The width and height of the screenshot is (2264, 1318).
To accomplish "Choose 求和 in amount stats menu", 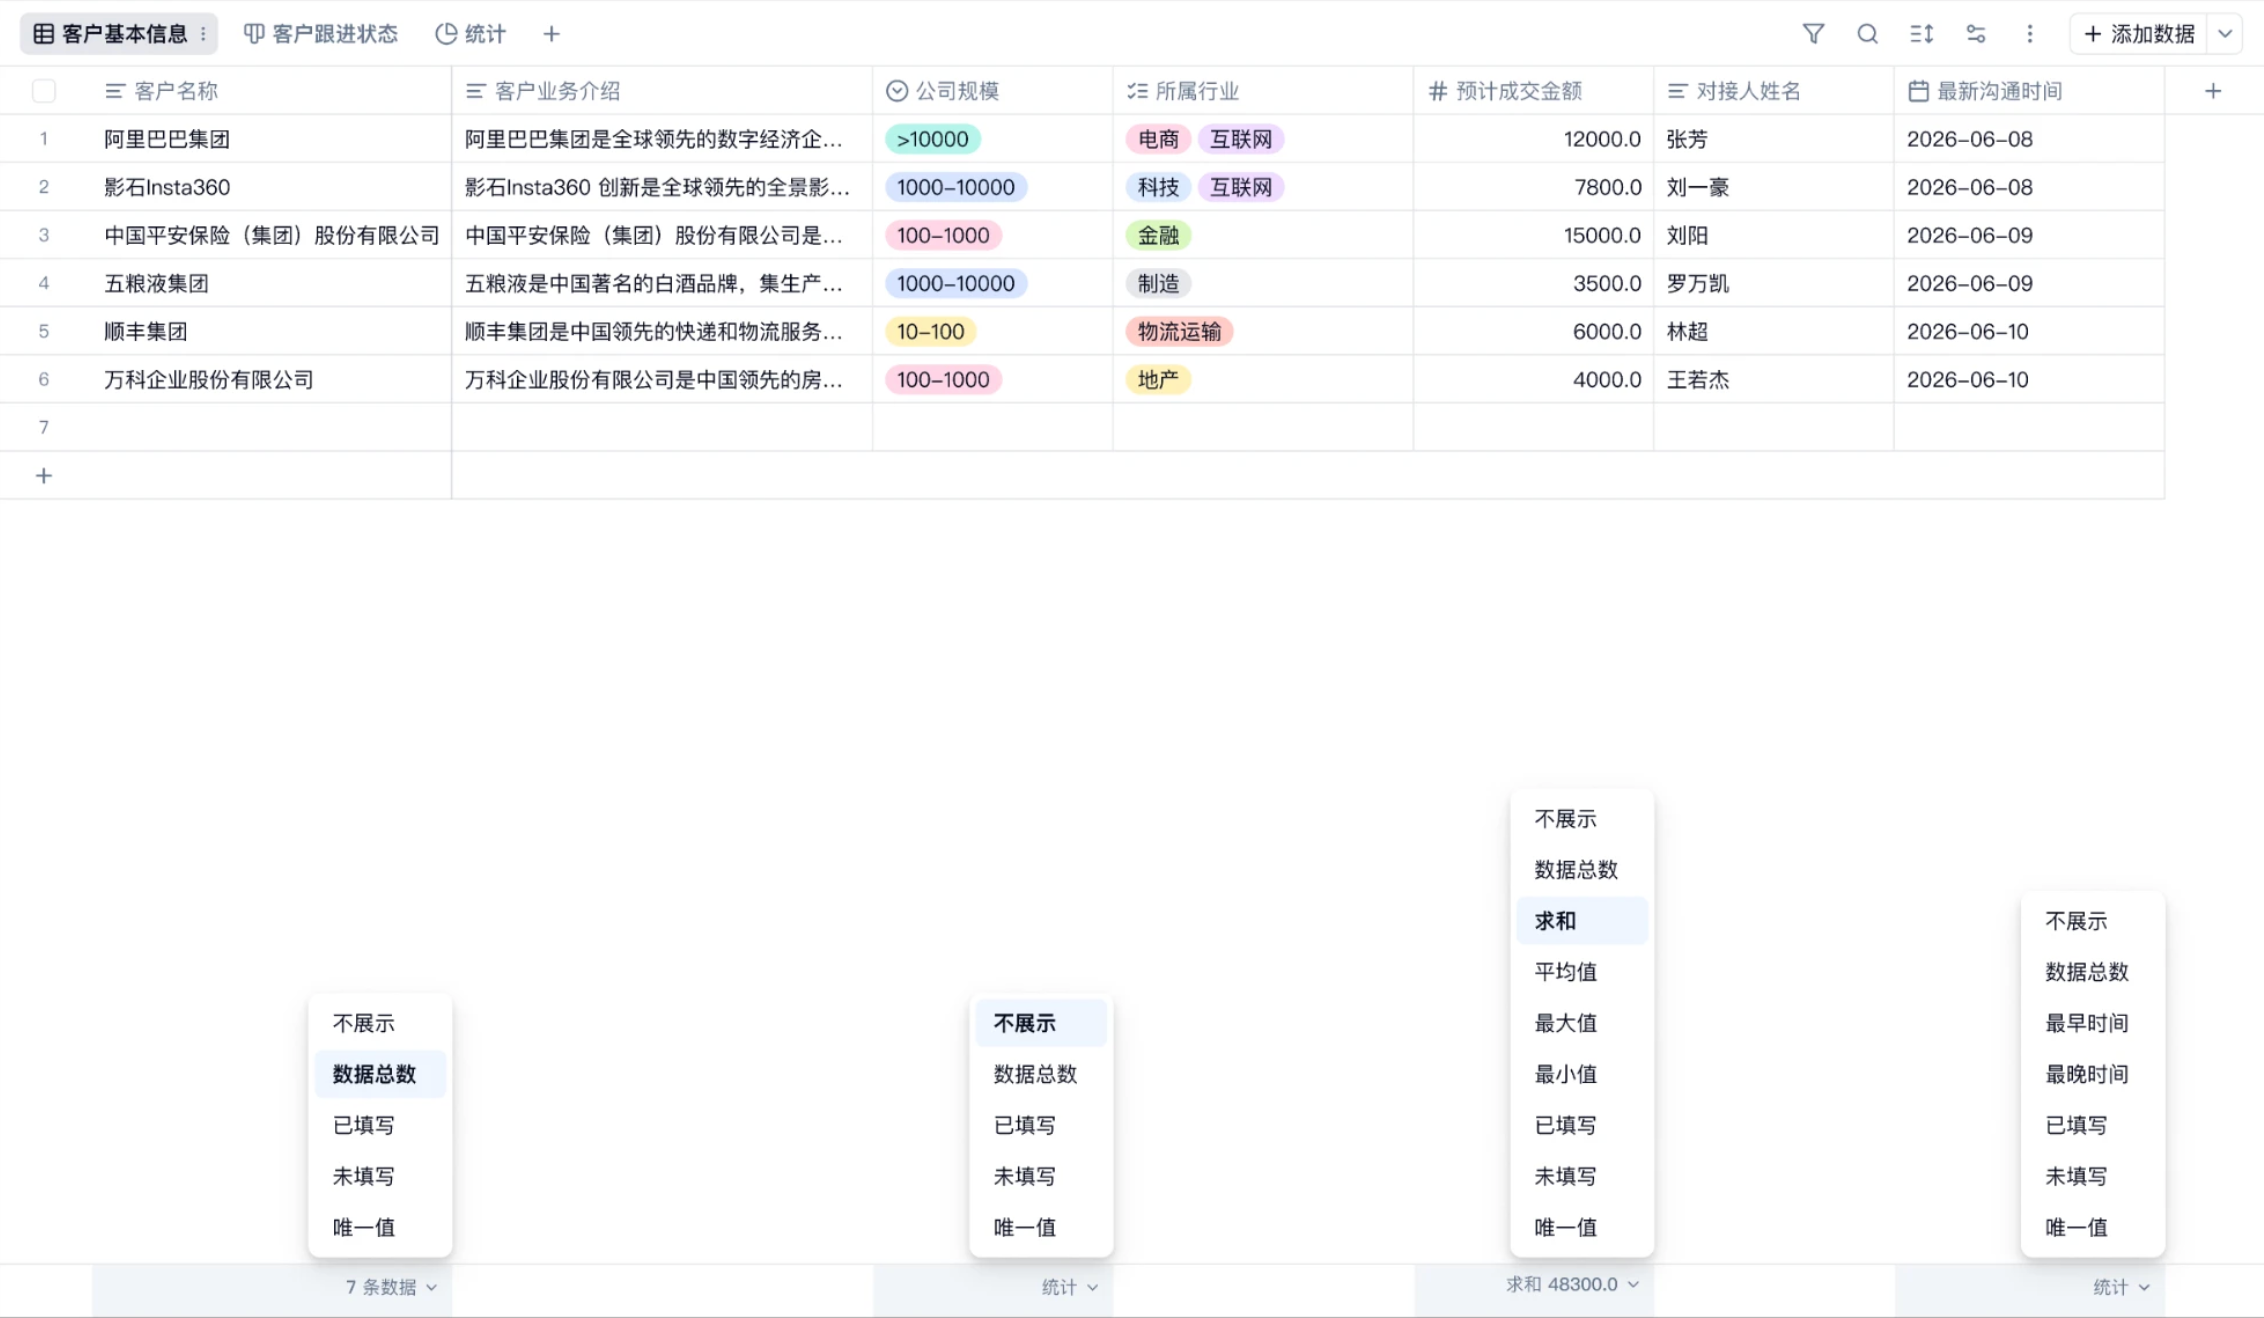I will (x=1582, y=921).
